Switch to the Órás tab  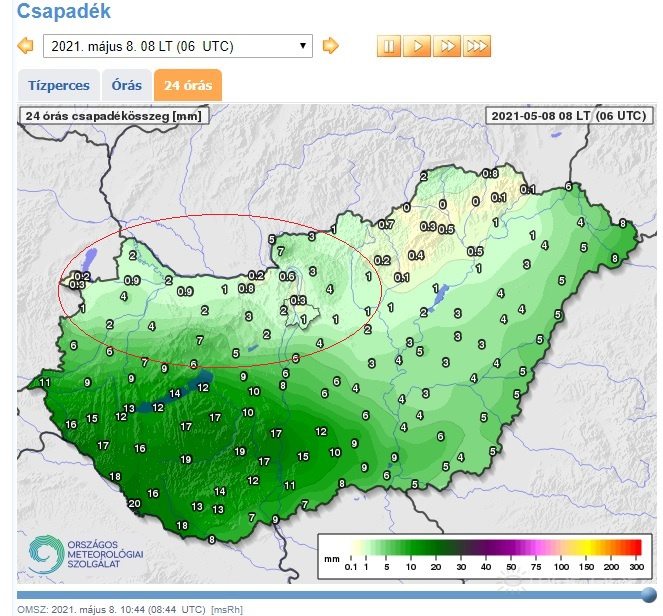point(127,86)
